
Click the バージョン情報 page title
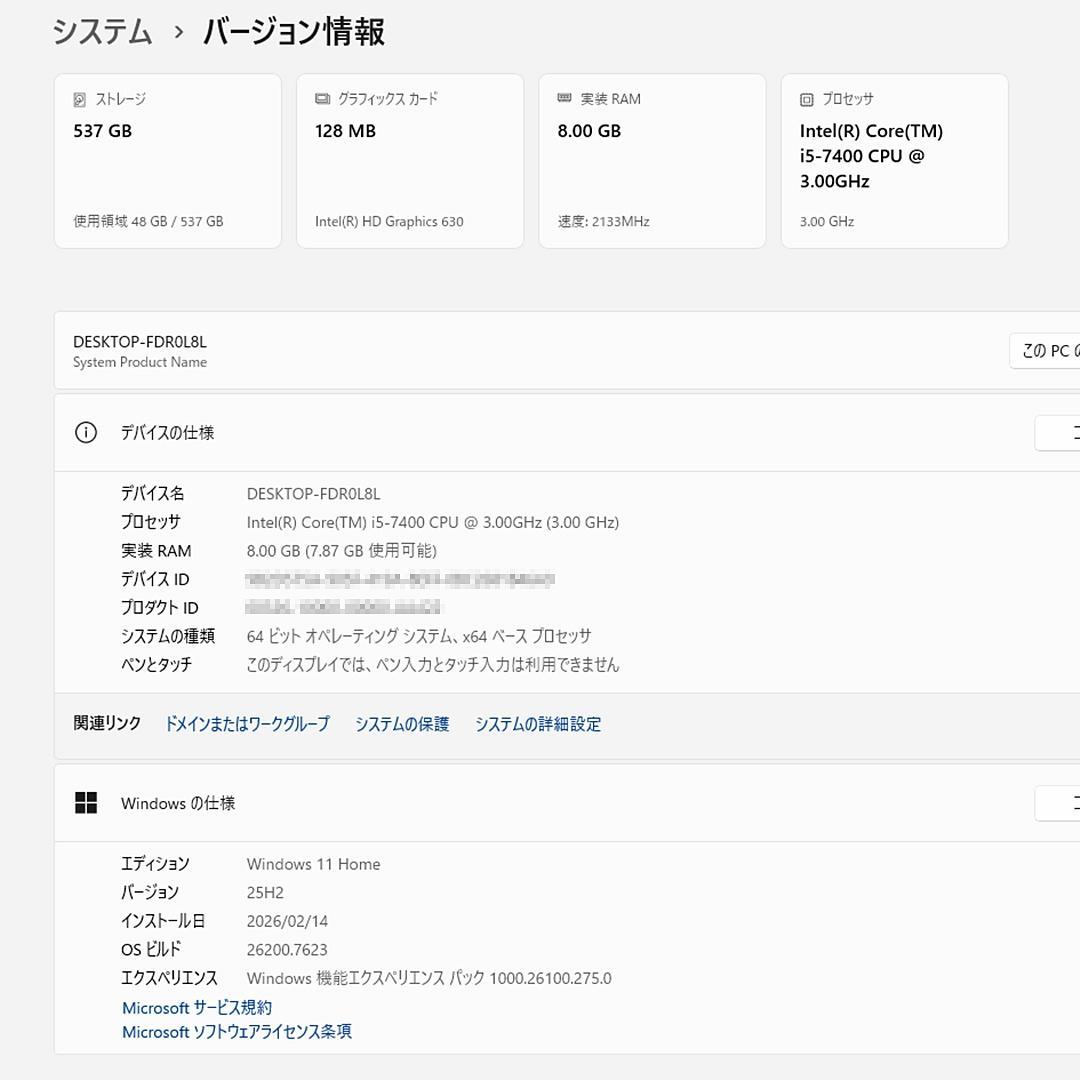coord(293,32)
